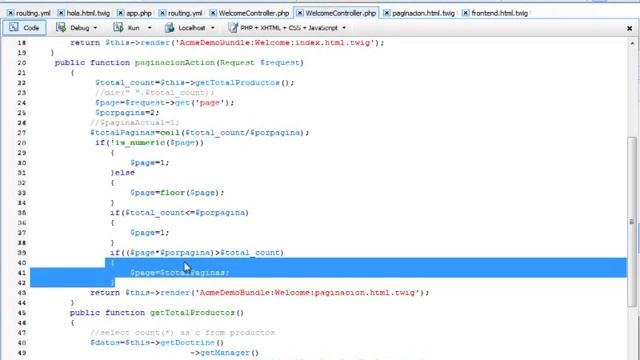Close the active WelcomeController.php tab via its x icon
640x360 pixels.
pos(300,13)
